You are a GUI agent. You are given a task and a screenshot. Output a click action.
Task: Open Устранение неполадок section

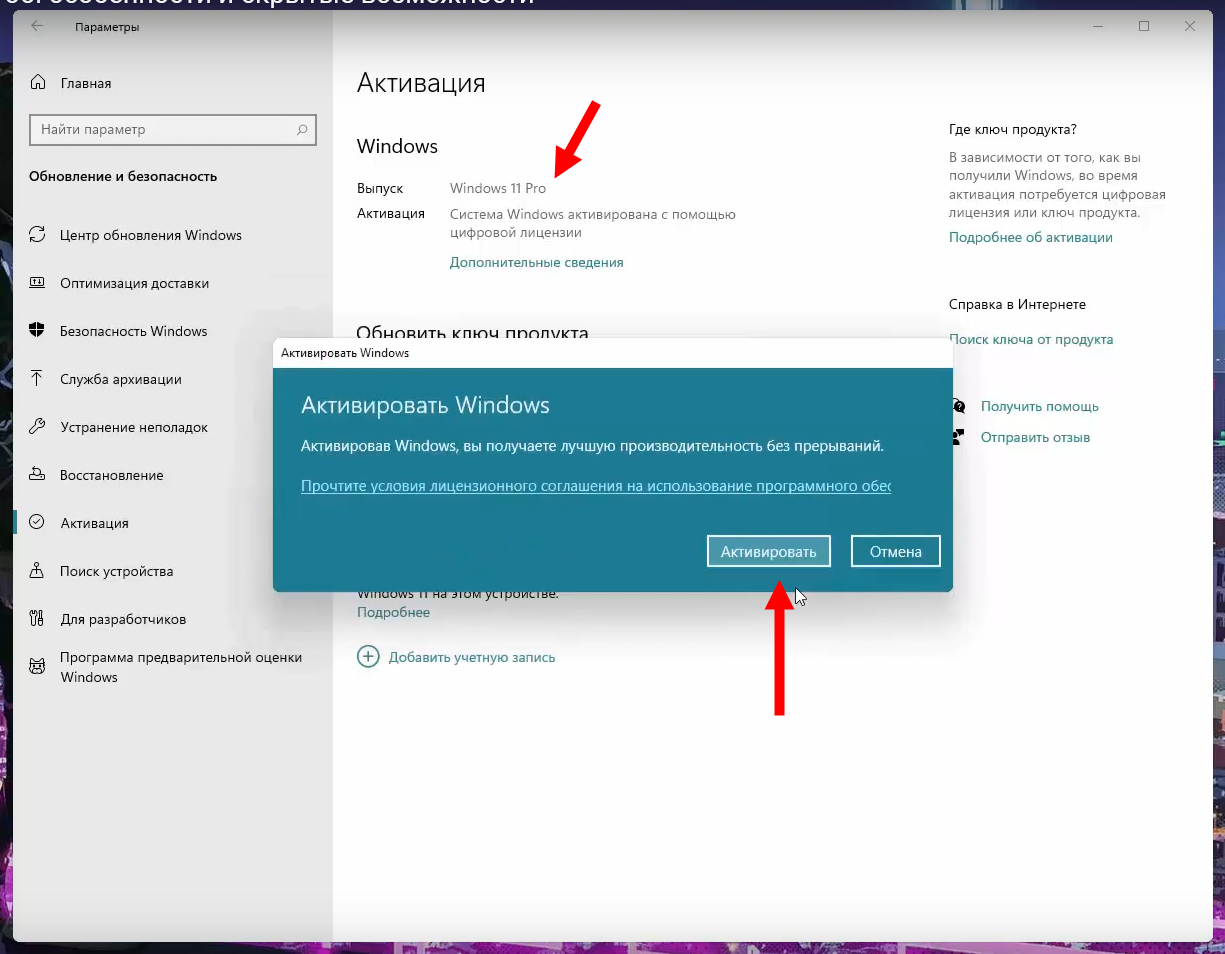tap(173, 427)
